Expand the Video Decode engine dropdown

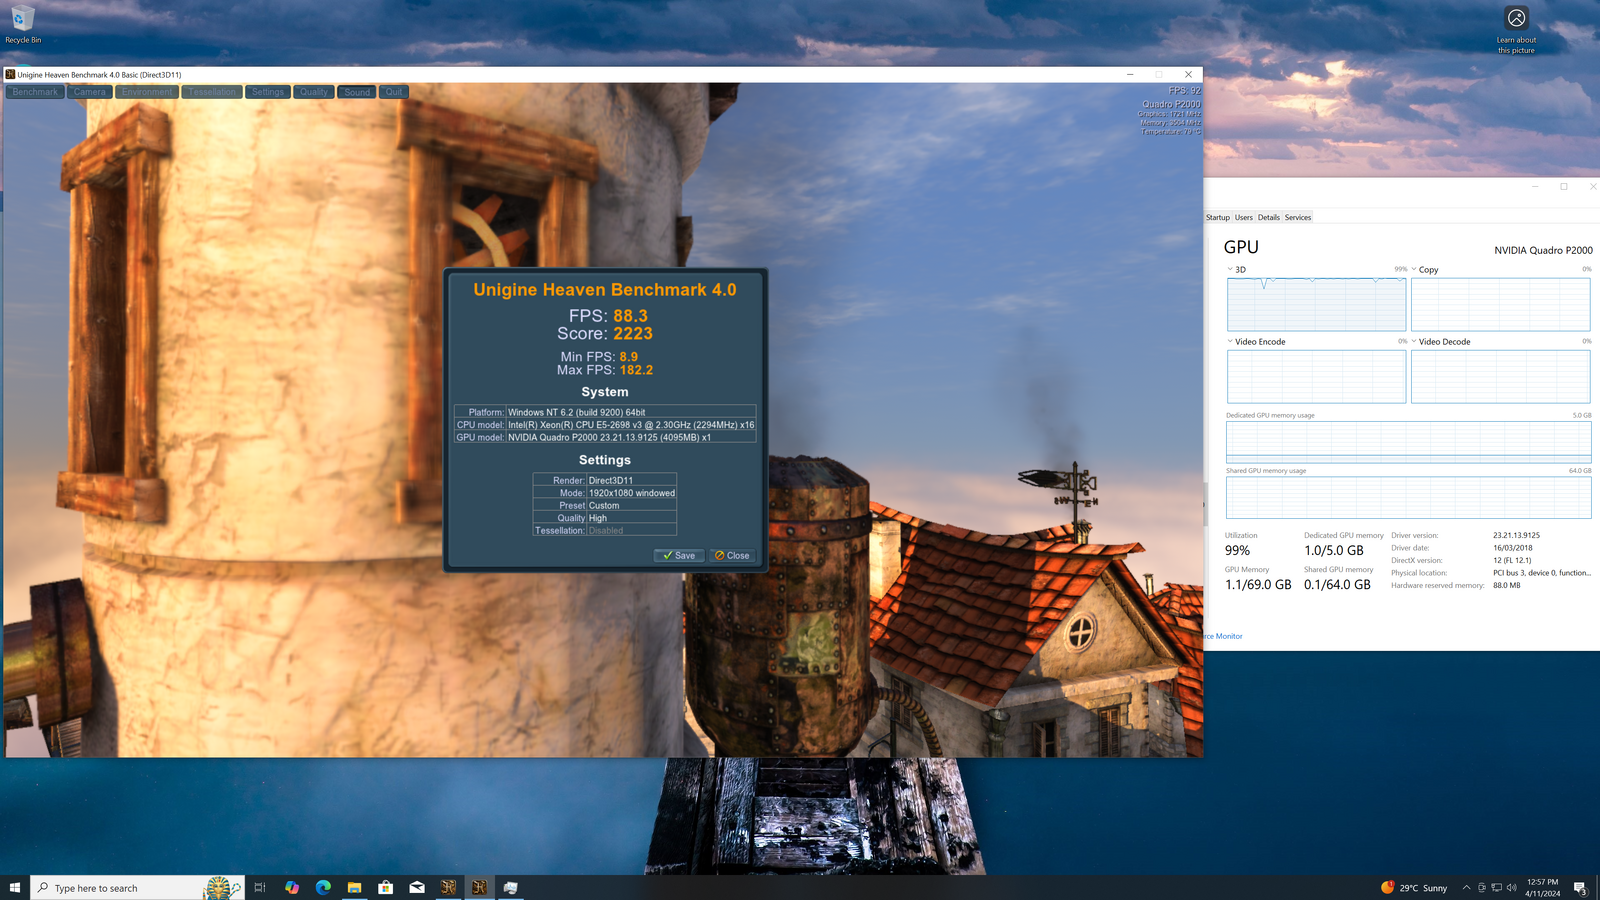pyautogui.click(x=1414, y=341)
